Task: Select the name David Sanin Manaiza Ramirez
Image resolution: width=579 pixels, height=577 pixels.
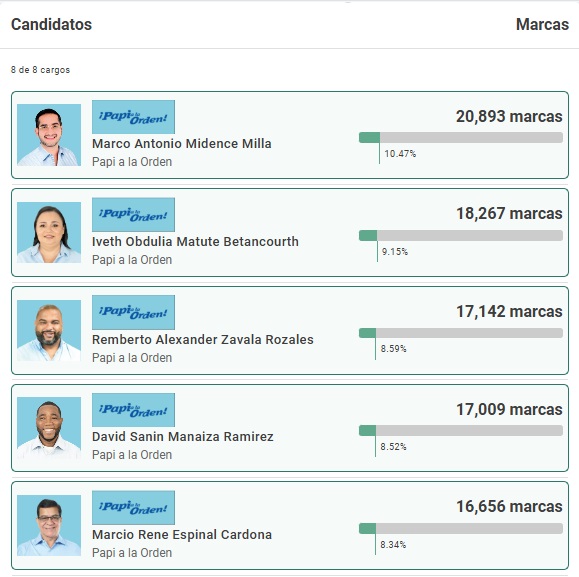Action: (x=183, y=437)
